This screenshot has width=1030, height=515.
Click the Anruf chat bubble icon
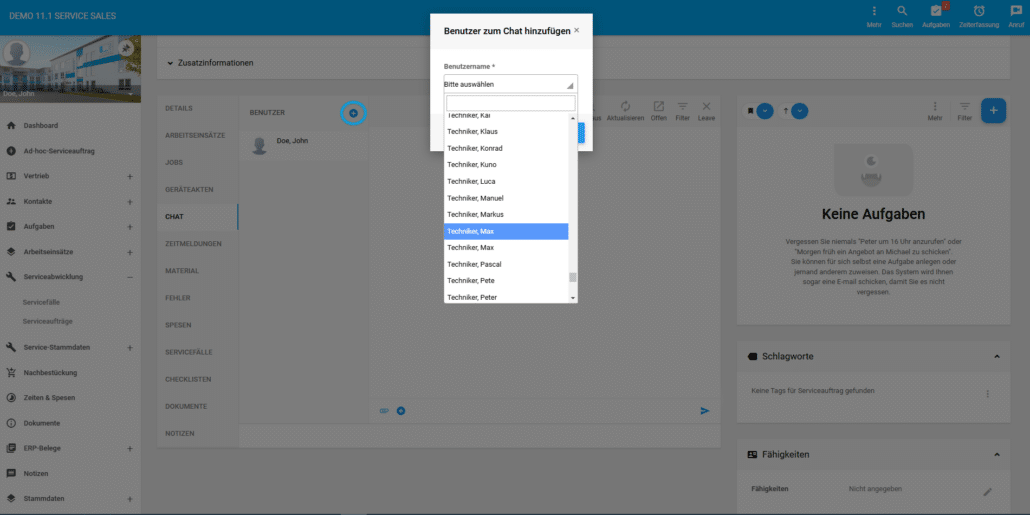click(x=1016, y=11)
